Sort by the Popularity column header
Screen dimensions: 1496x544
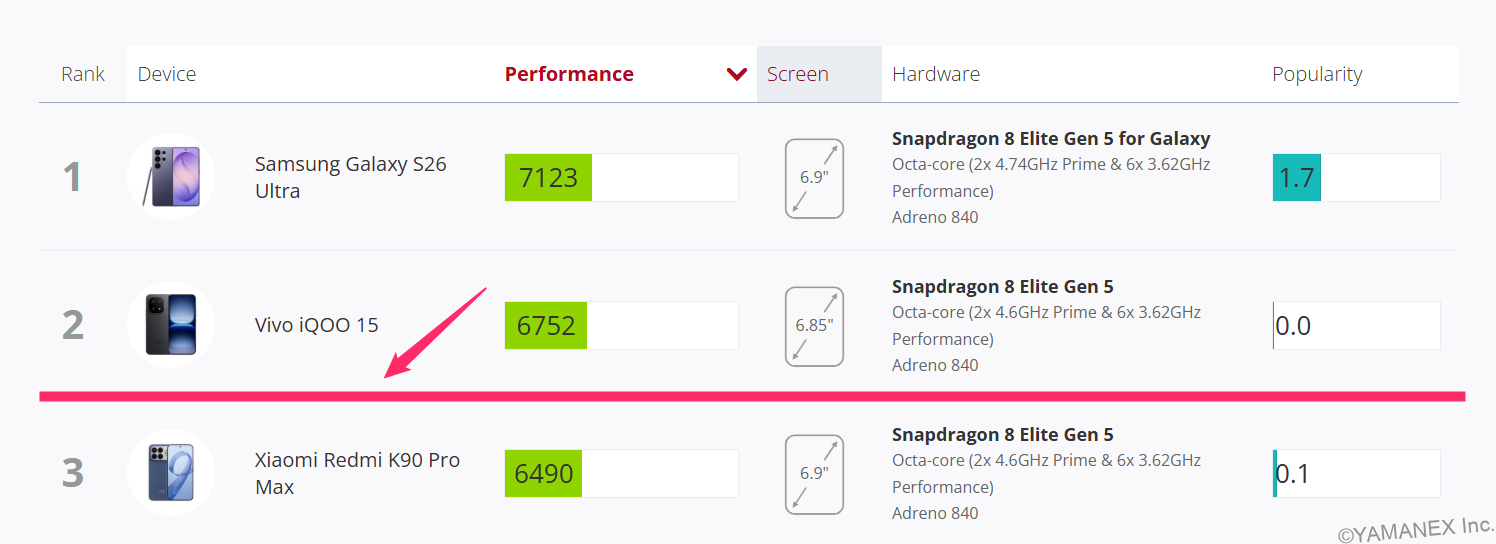click(x=1317, y=74)
